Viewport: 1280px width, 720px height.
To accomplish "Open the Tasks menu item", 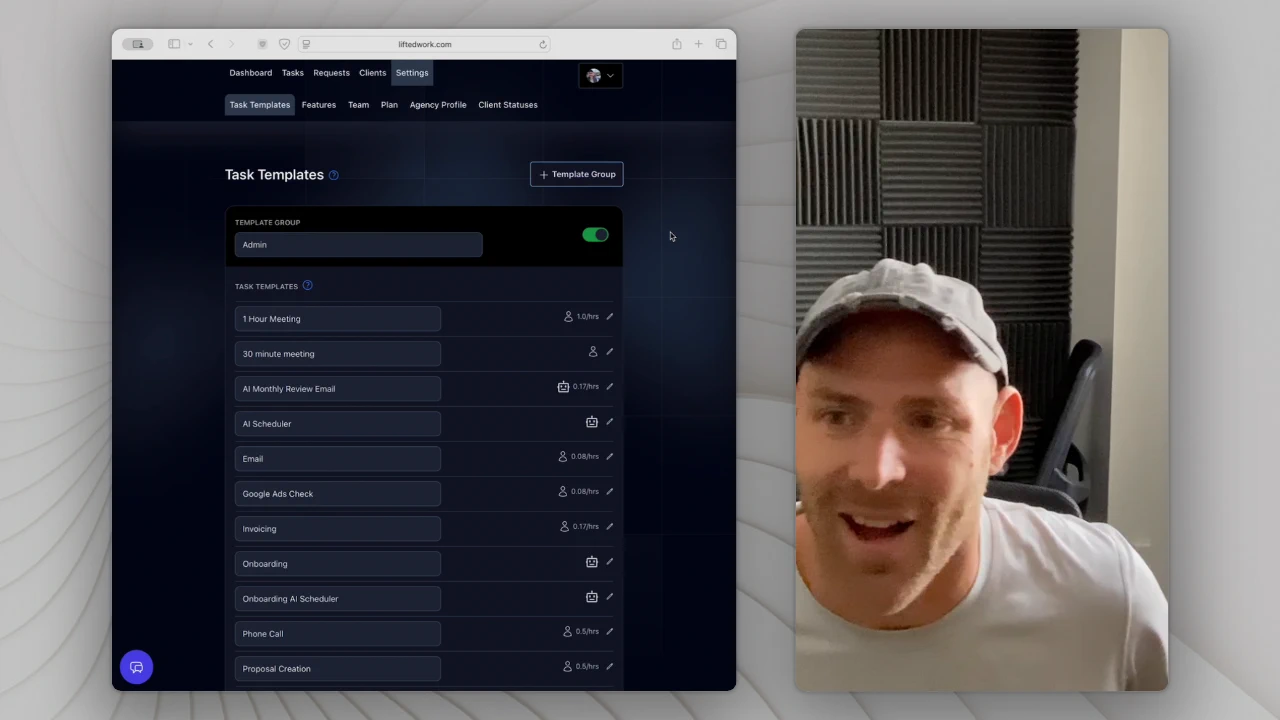I will tap(293, 73).
